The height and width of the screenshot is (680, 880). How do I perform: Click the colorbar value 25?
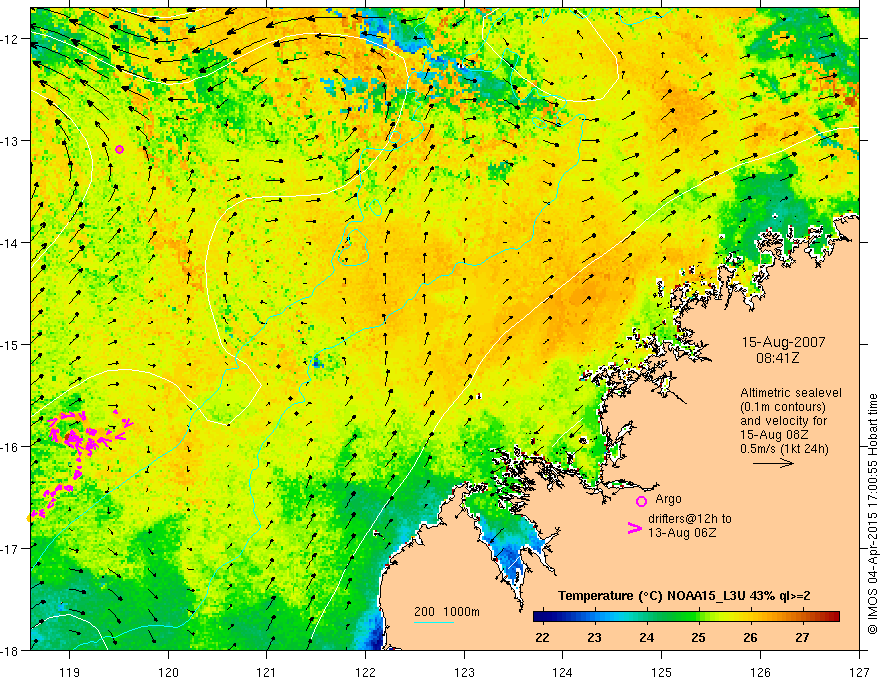click(699, 638)
